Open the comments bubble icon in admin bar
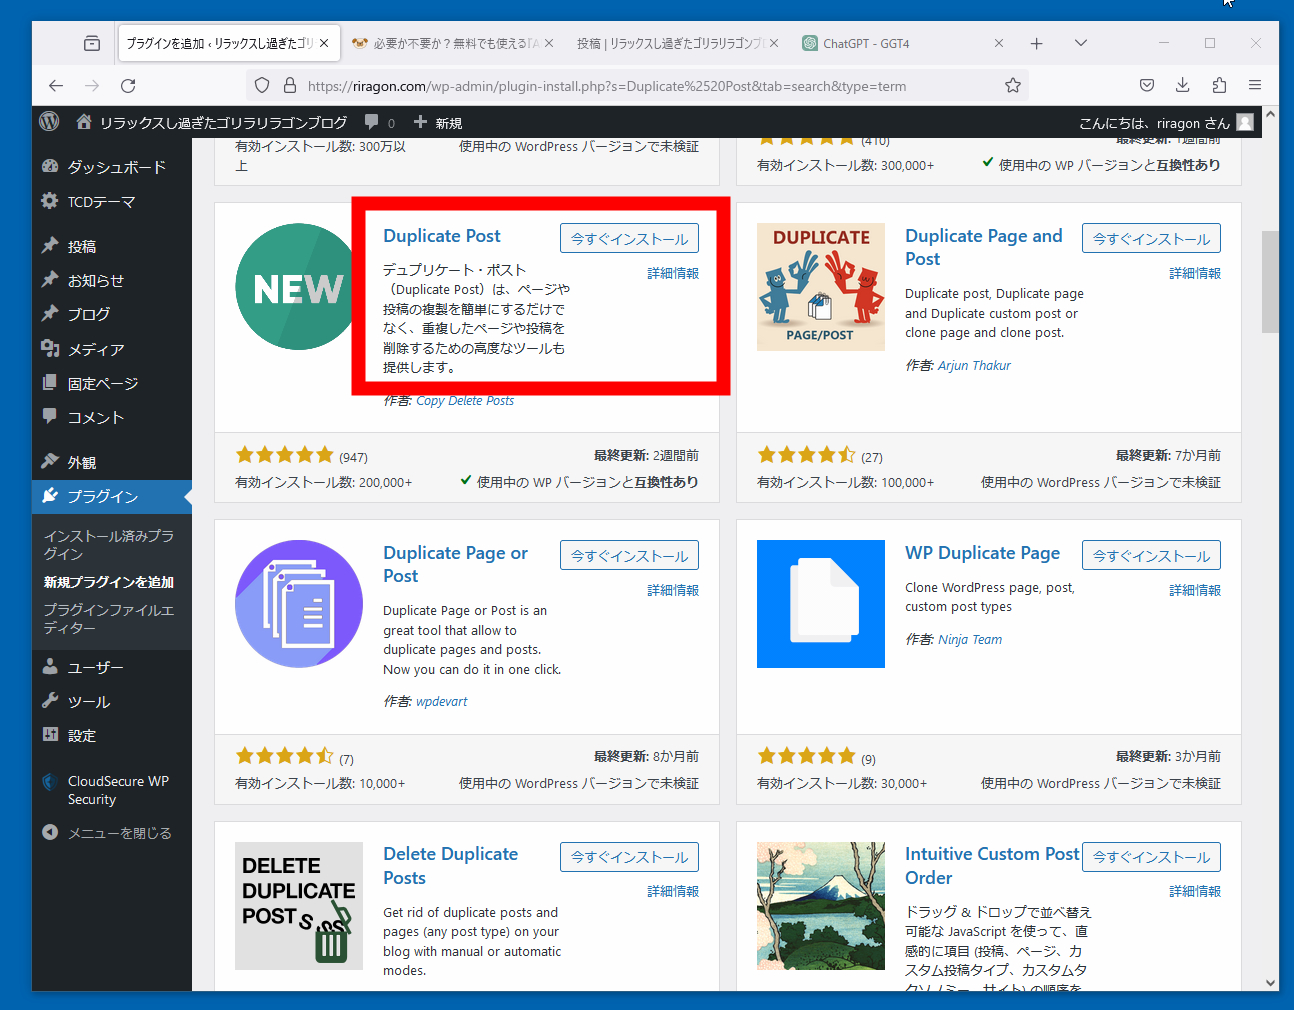Image resolution: width=1294 pixels, height=1010 pixels. coord(372,122)
